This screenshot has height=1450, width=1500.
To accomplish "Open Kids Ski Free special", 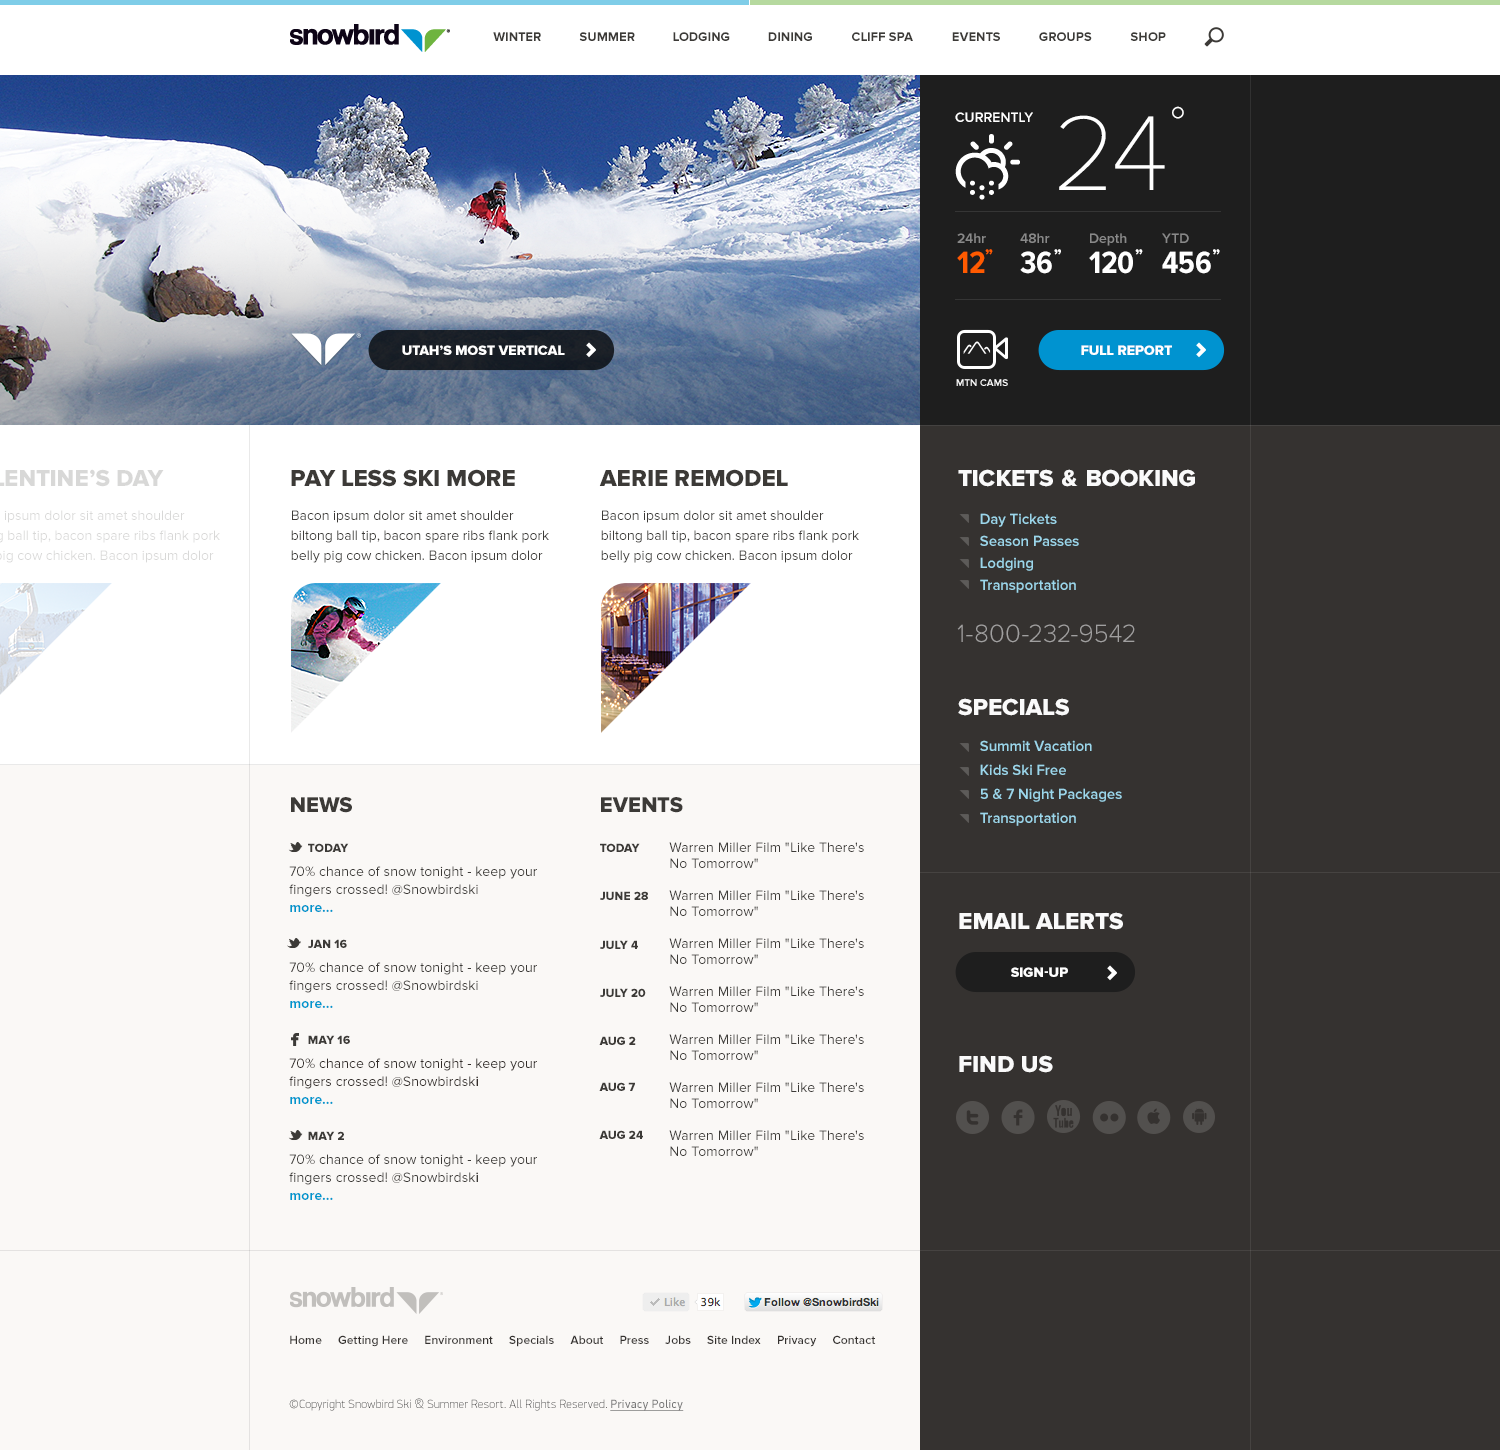I will [1023, 770].
